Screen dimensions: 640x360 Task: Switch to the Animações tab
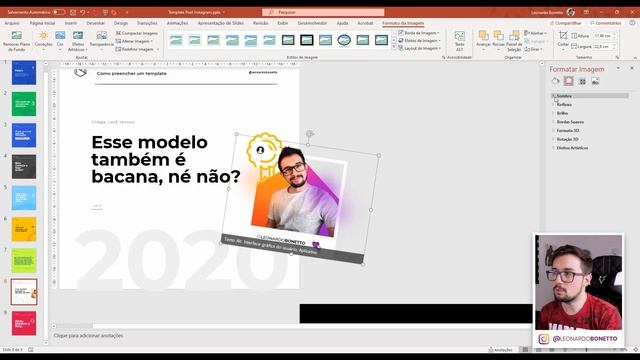coord(177,23)
